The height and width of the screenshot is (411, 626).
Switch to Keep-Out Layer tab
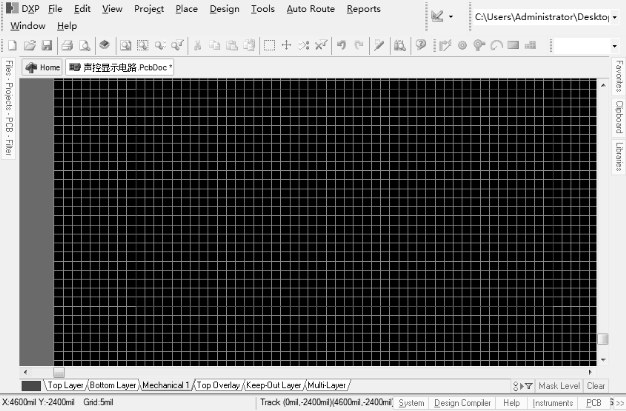273,385
